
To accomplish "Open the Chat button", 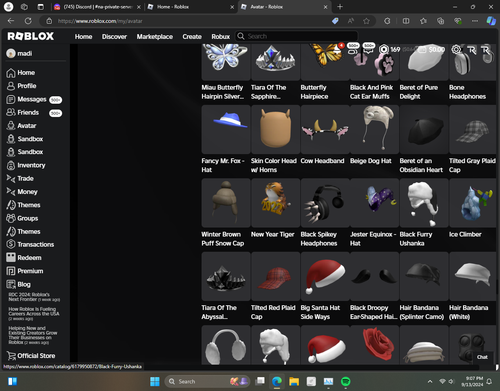I will (x=482, y=357).
